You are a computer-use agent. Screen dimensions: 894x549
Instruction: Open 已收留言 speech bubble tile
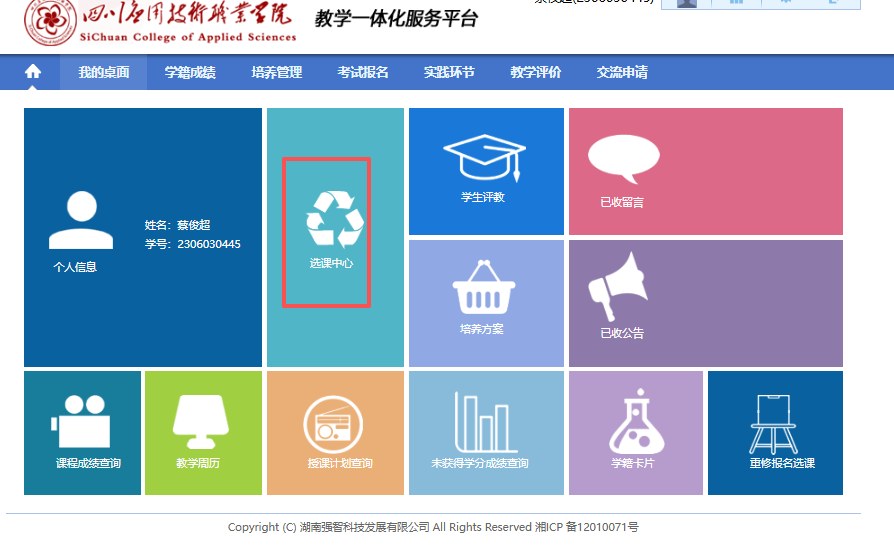706,171
